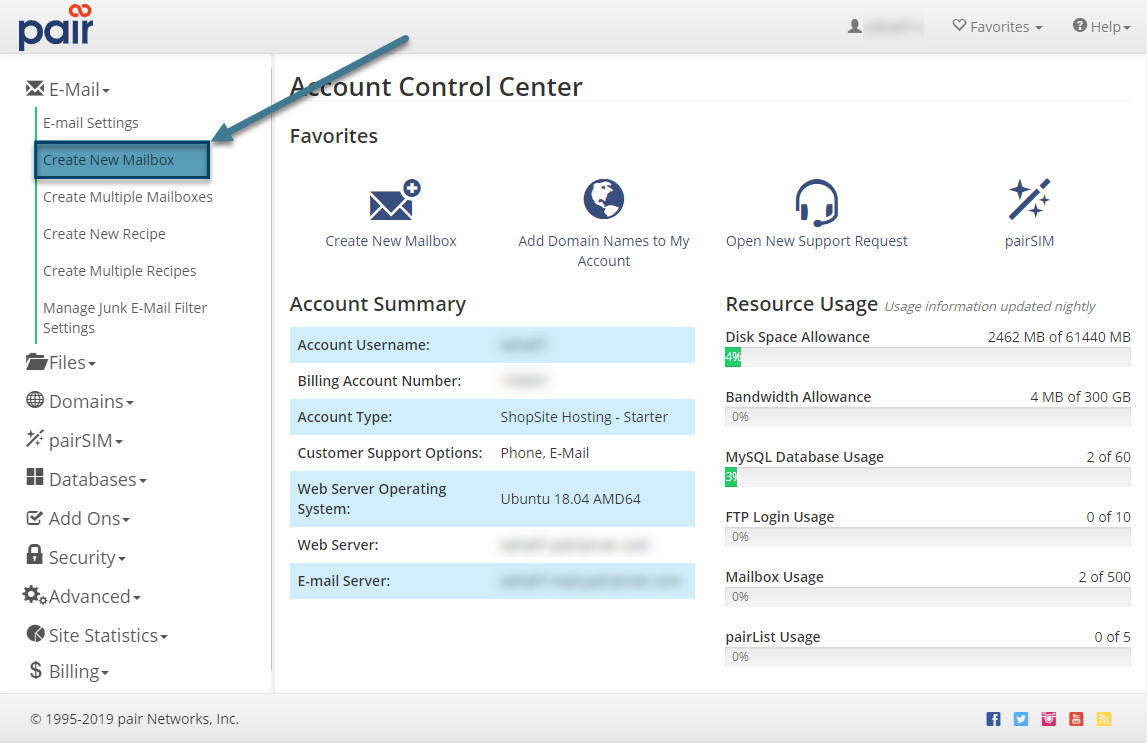Click the '4 MB of 300 GB' value

(x=1080, y=397)
